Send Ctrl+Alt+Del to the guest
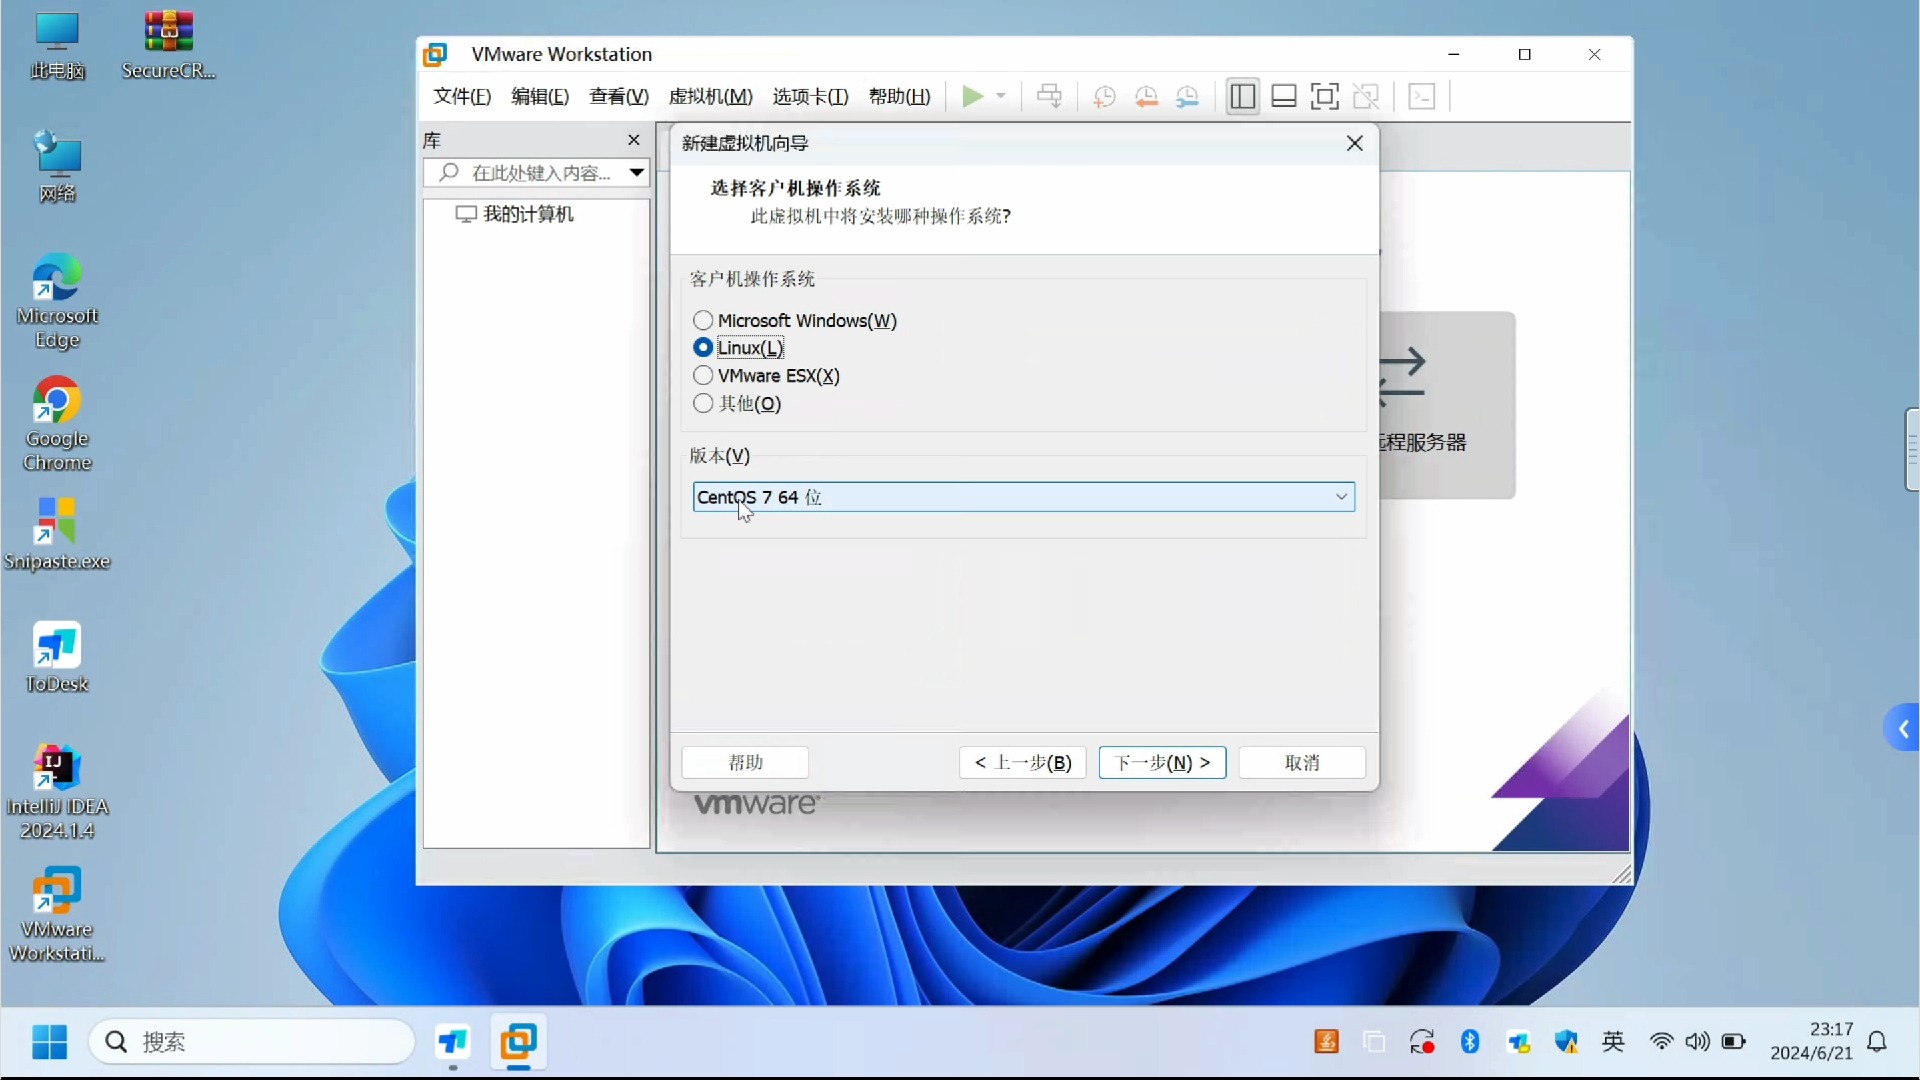This screenshot has height=1080, width=1920. [x=1049, y=96]
